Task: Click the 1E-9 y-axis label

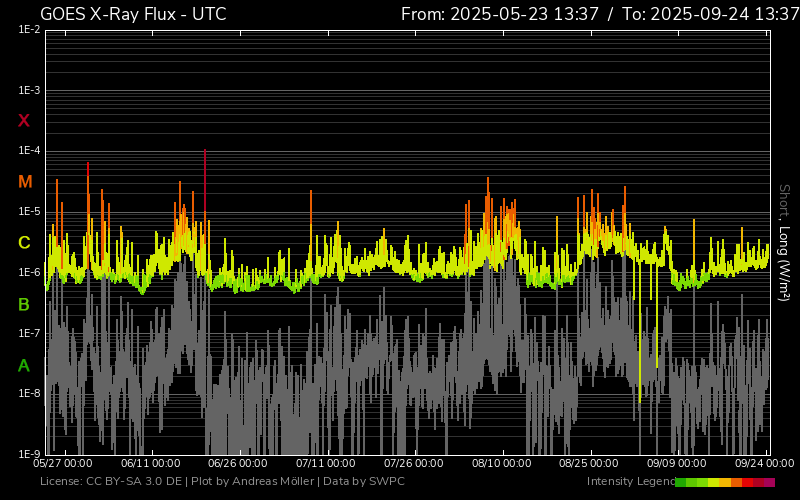Action: [29, 454]
